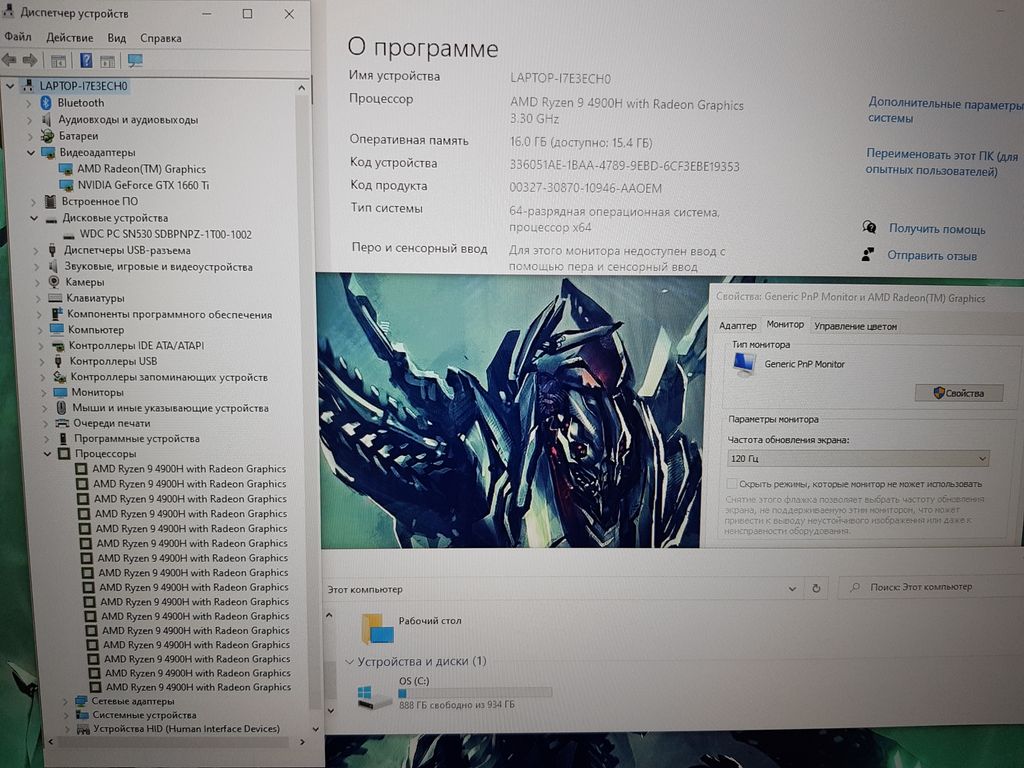Click the Bluetooth device category icon
Image resolution: width=1024 pixels, height=768 pixels.
46,103
